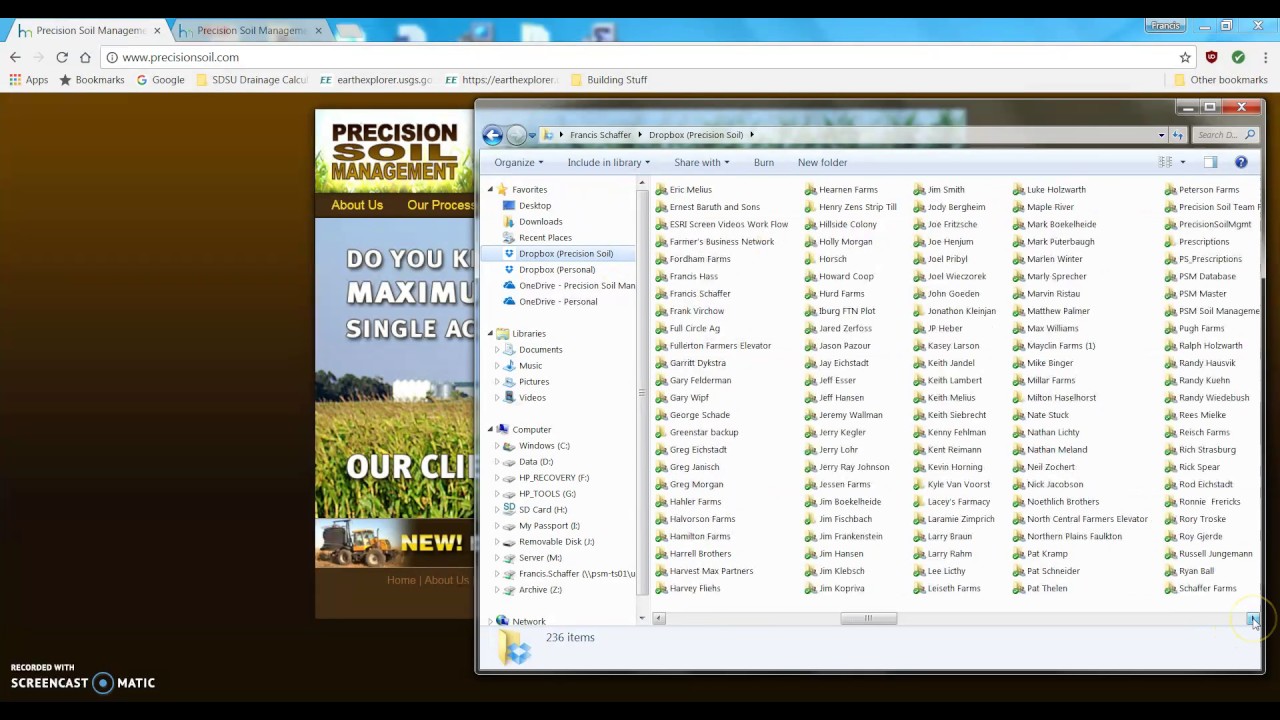Close the first Chrome tab
Image resolution: width=1280 pixels, height=720 pixels.
pyautogui.click(x=157, y=31)
